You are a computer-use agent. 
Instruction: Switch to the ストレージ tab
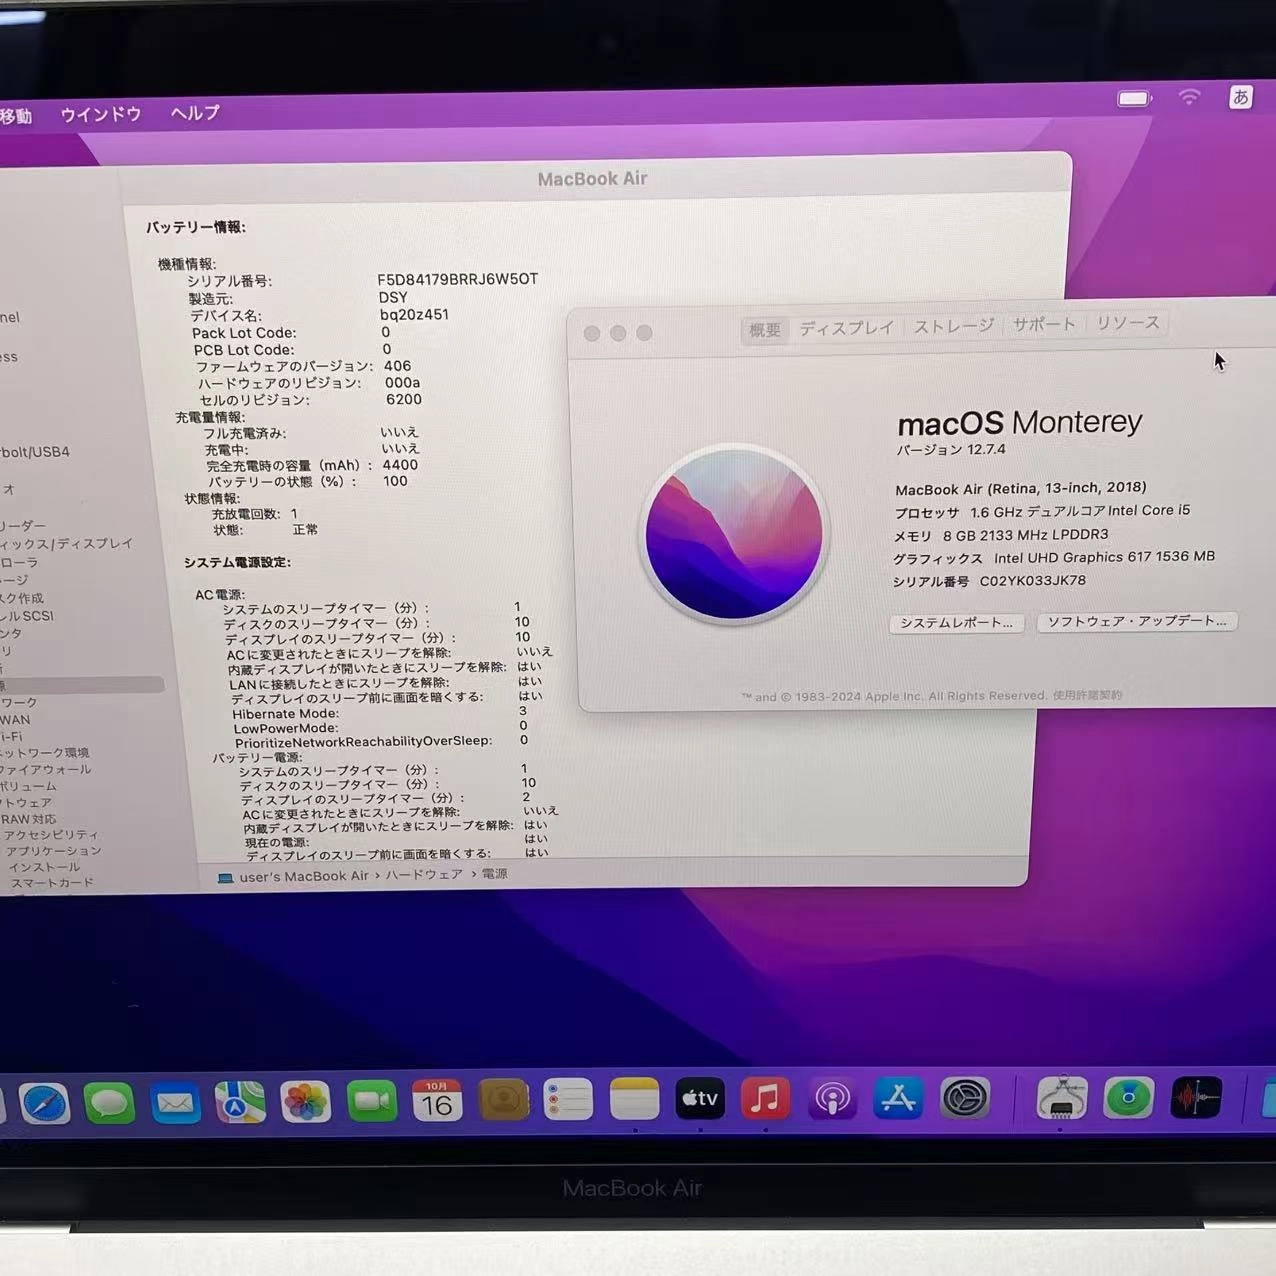click(x=951, y=325)
